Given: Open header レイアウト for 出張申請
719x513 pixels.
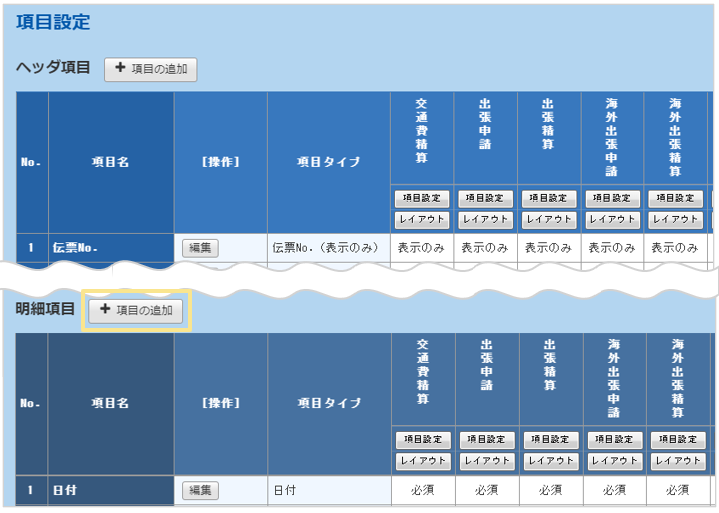Looking at the screenshot, I should pos(485,219).
